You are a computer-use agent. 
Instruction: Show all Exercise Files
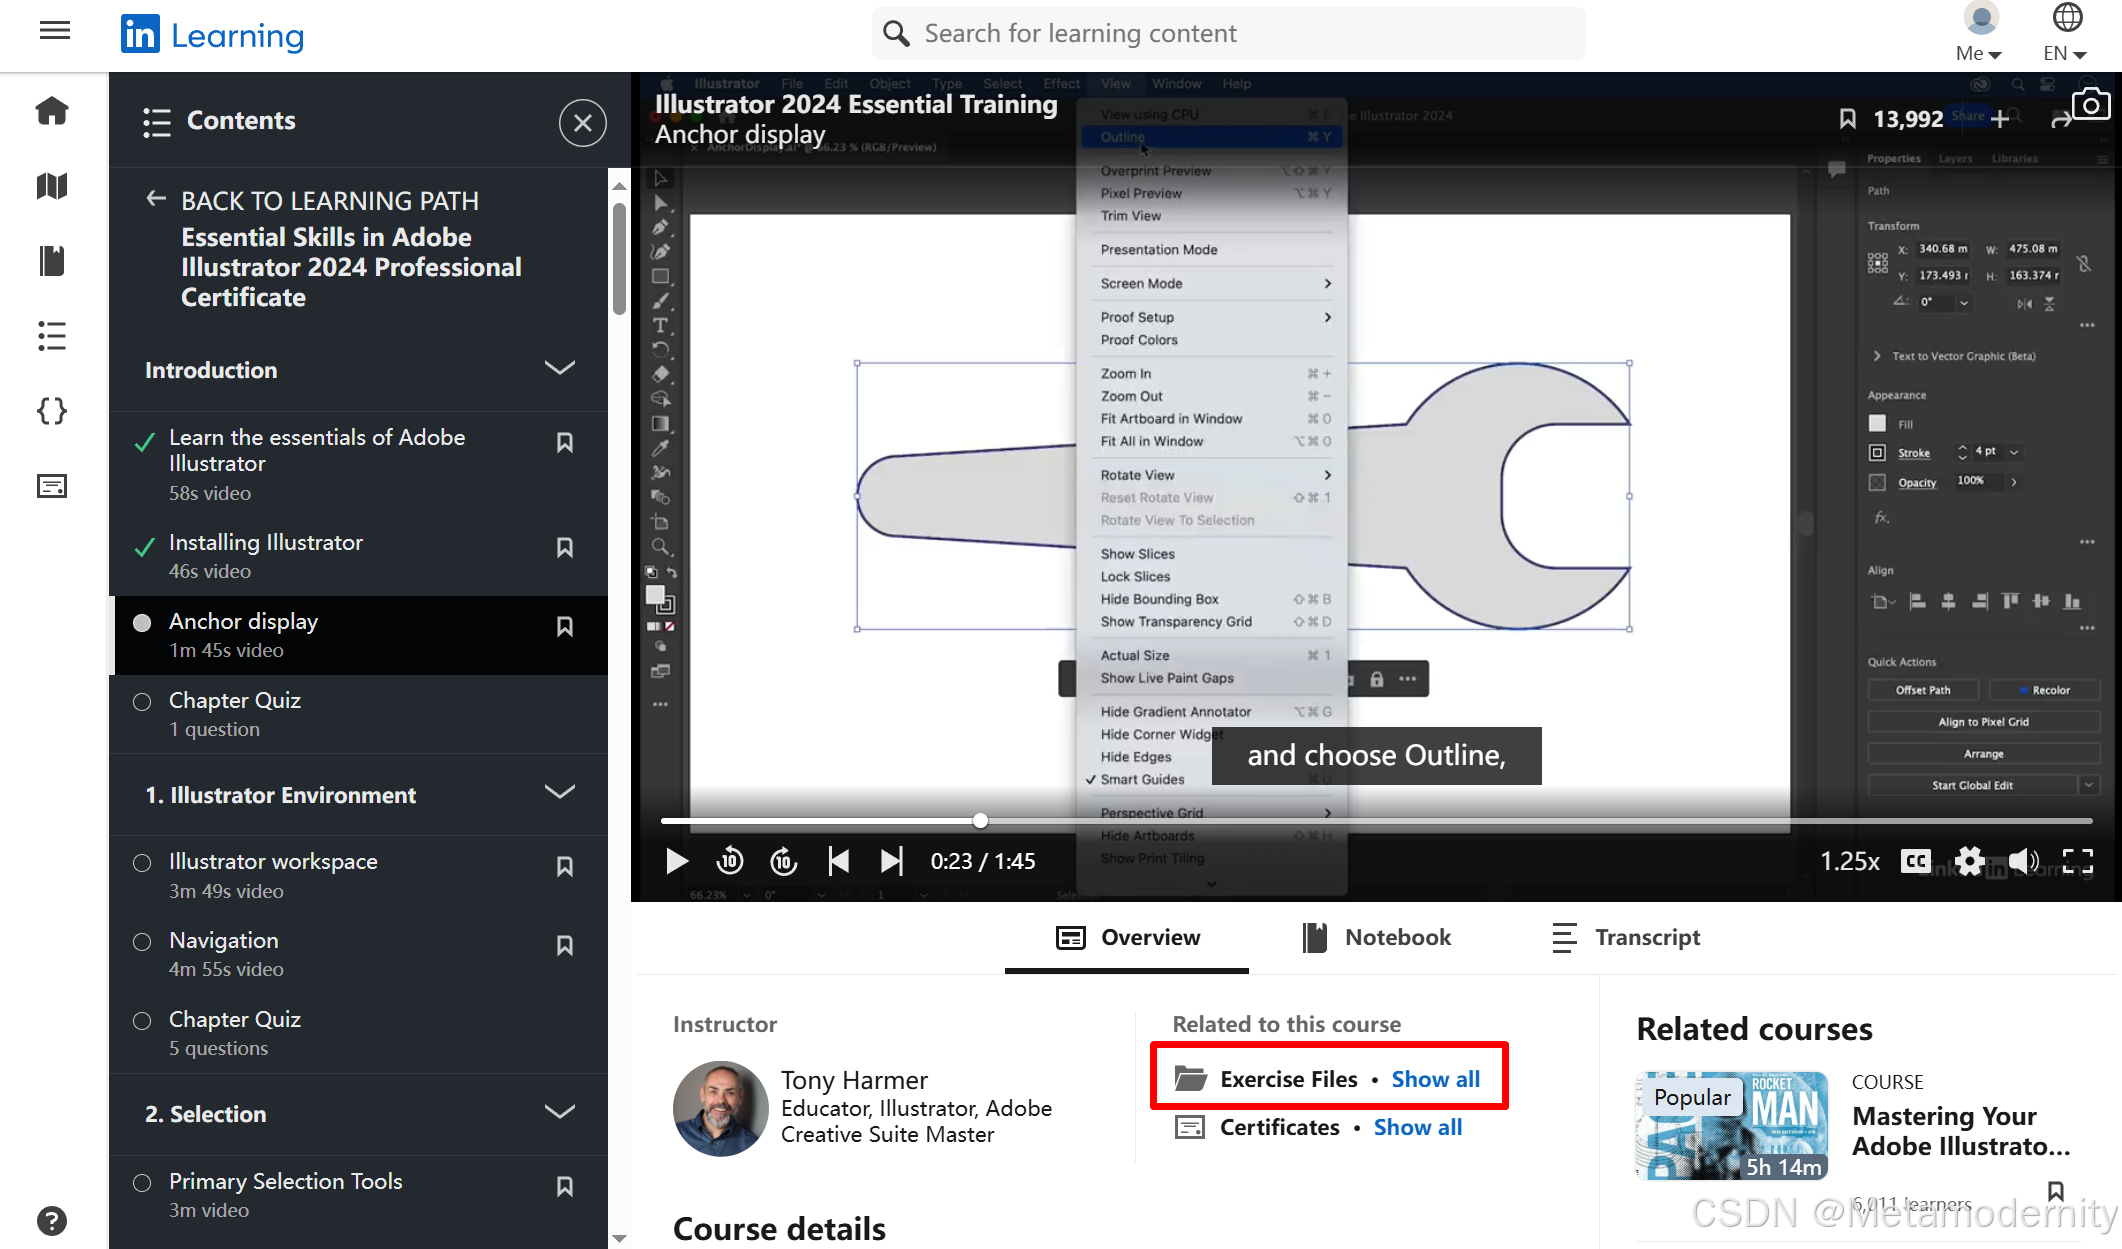1435,1079
